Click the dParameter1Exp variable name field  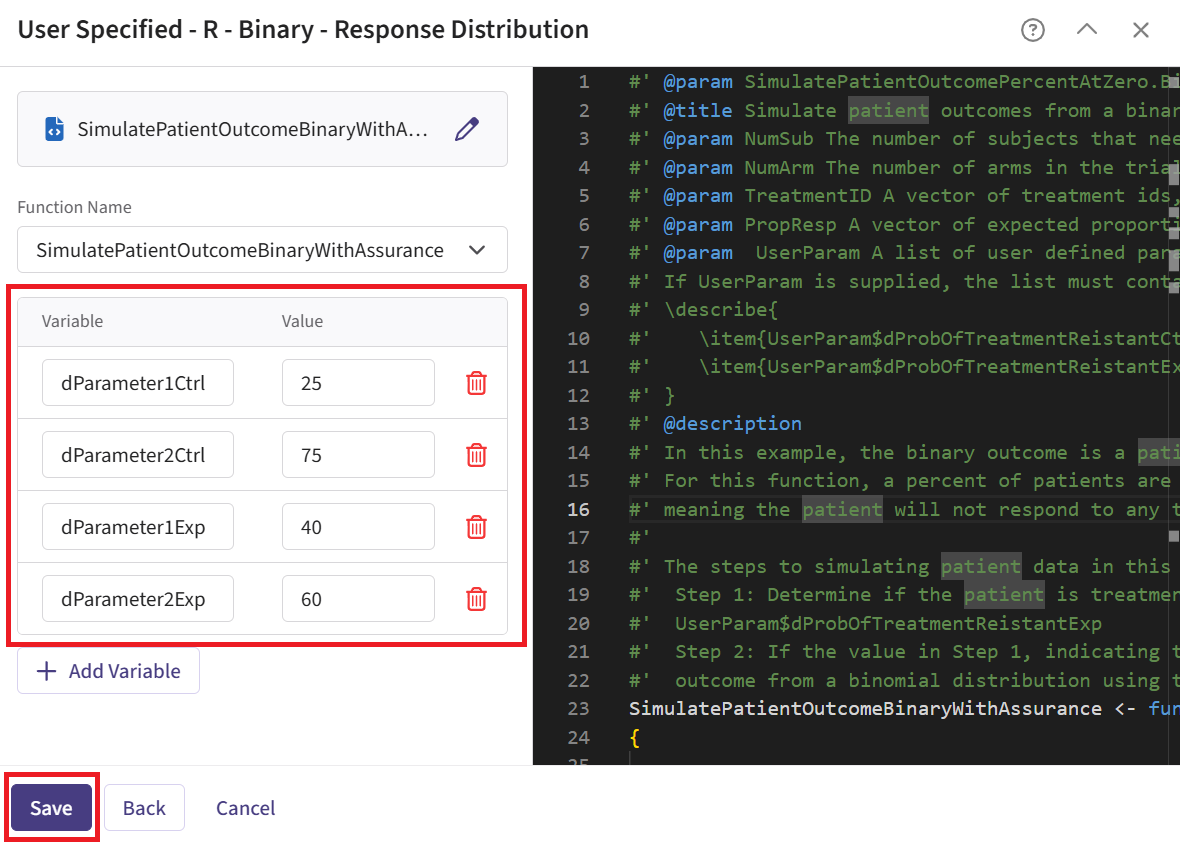[138, 527]
